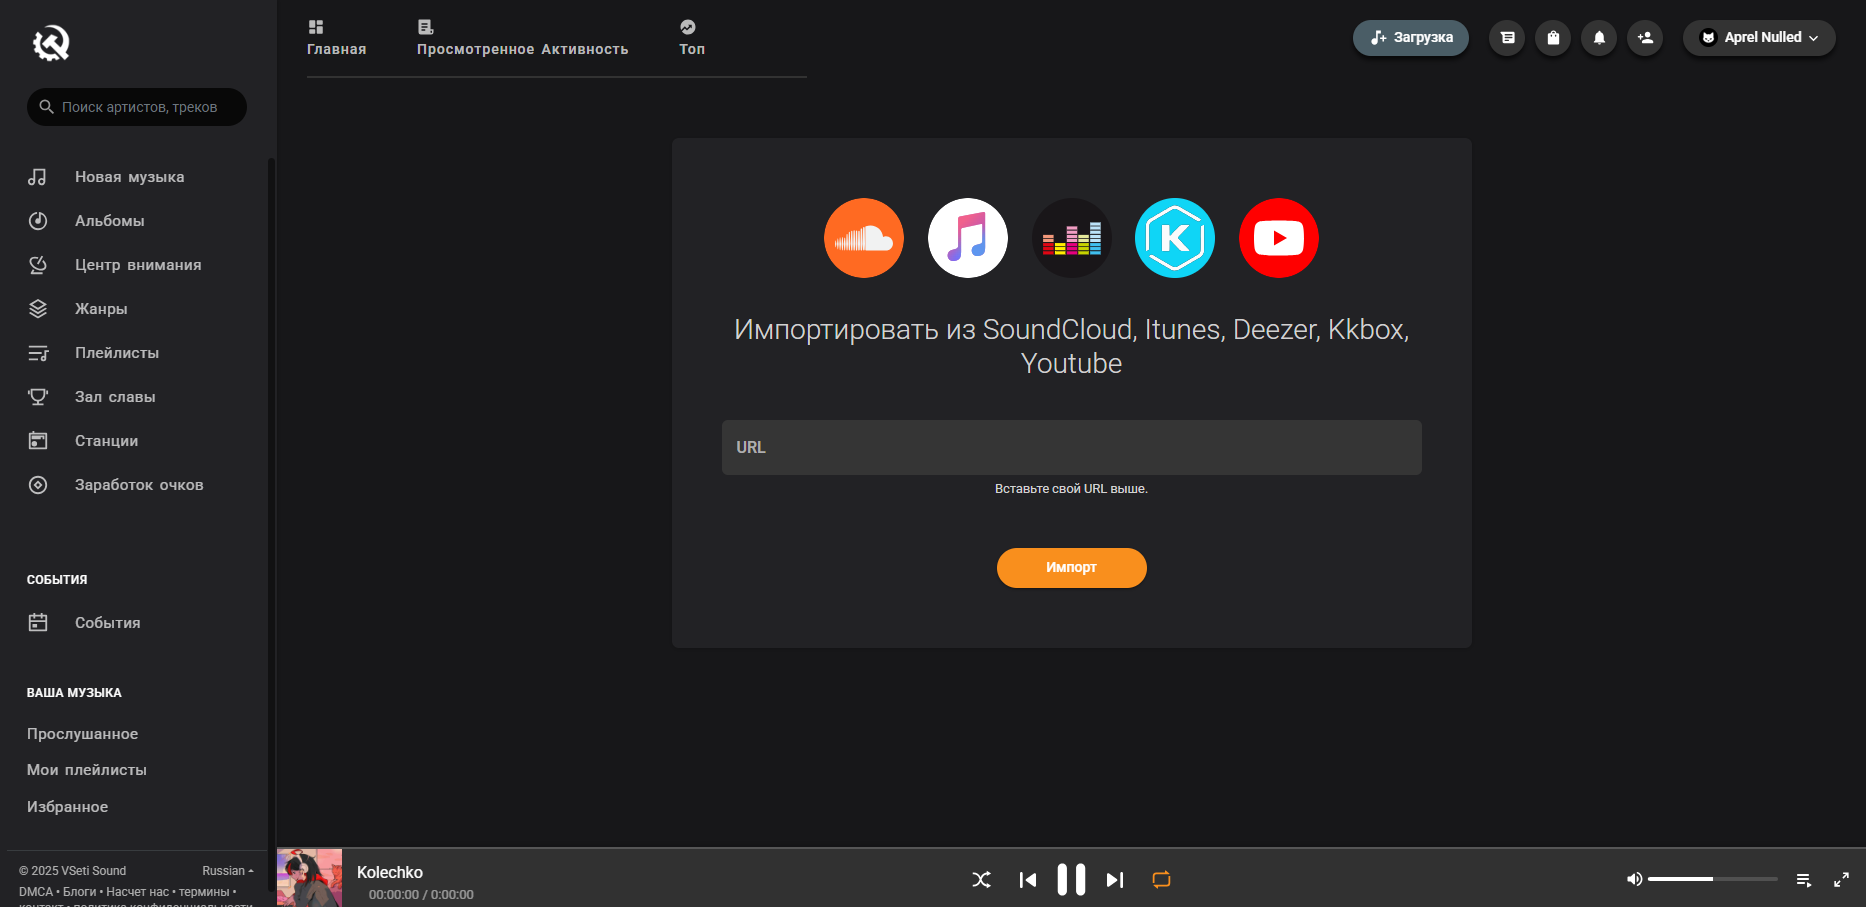This screenshot has height=907, width=1866.
Task: Click the VSeti Sound logo
Action: 51,42
